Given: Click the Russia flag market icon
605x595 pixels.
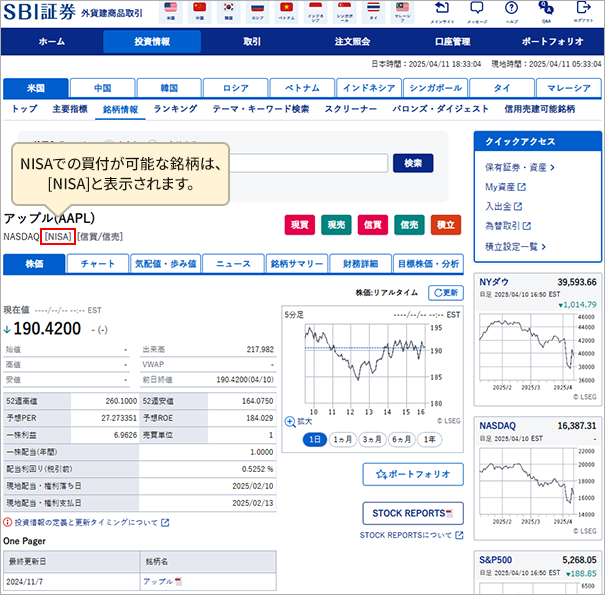Looking at the screenshot, I should pyautogui.click(x=257, y=12).
